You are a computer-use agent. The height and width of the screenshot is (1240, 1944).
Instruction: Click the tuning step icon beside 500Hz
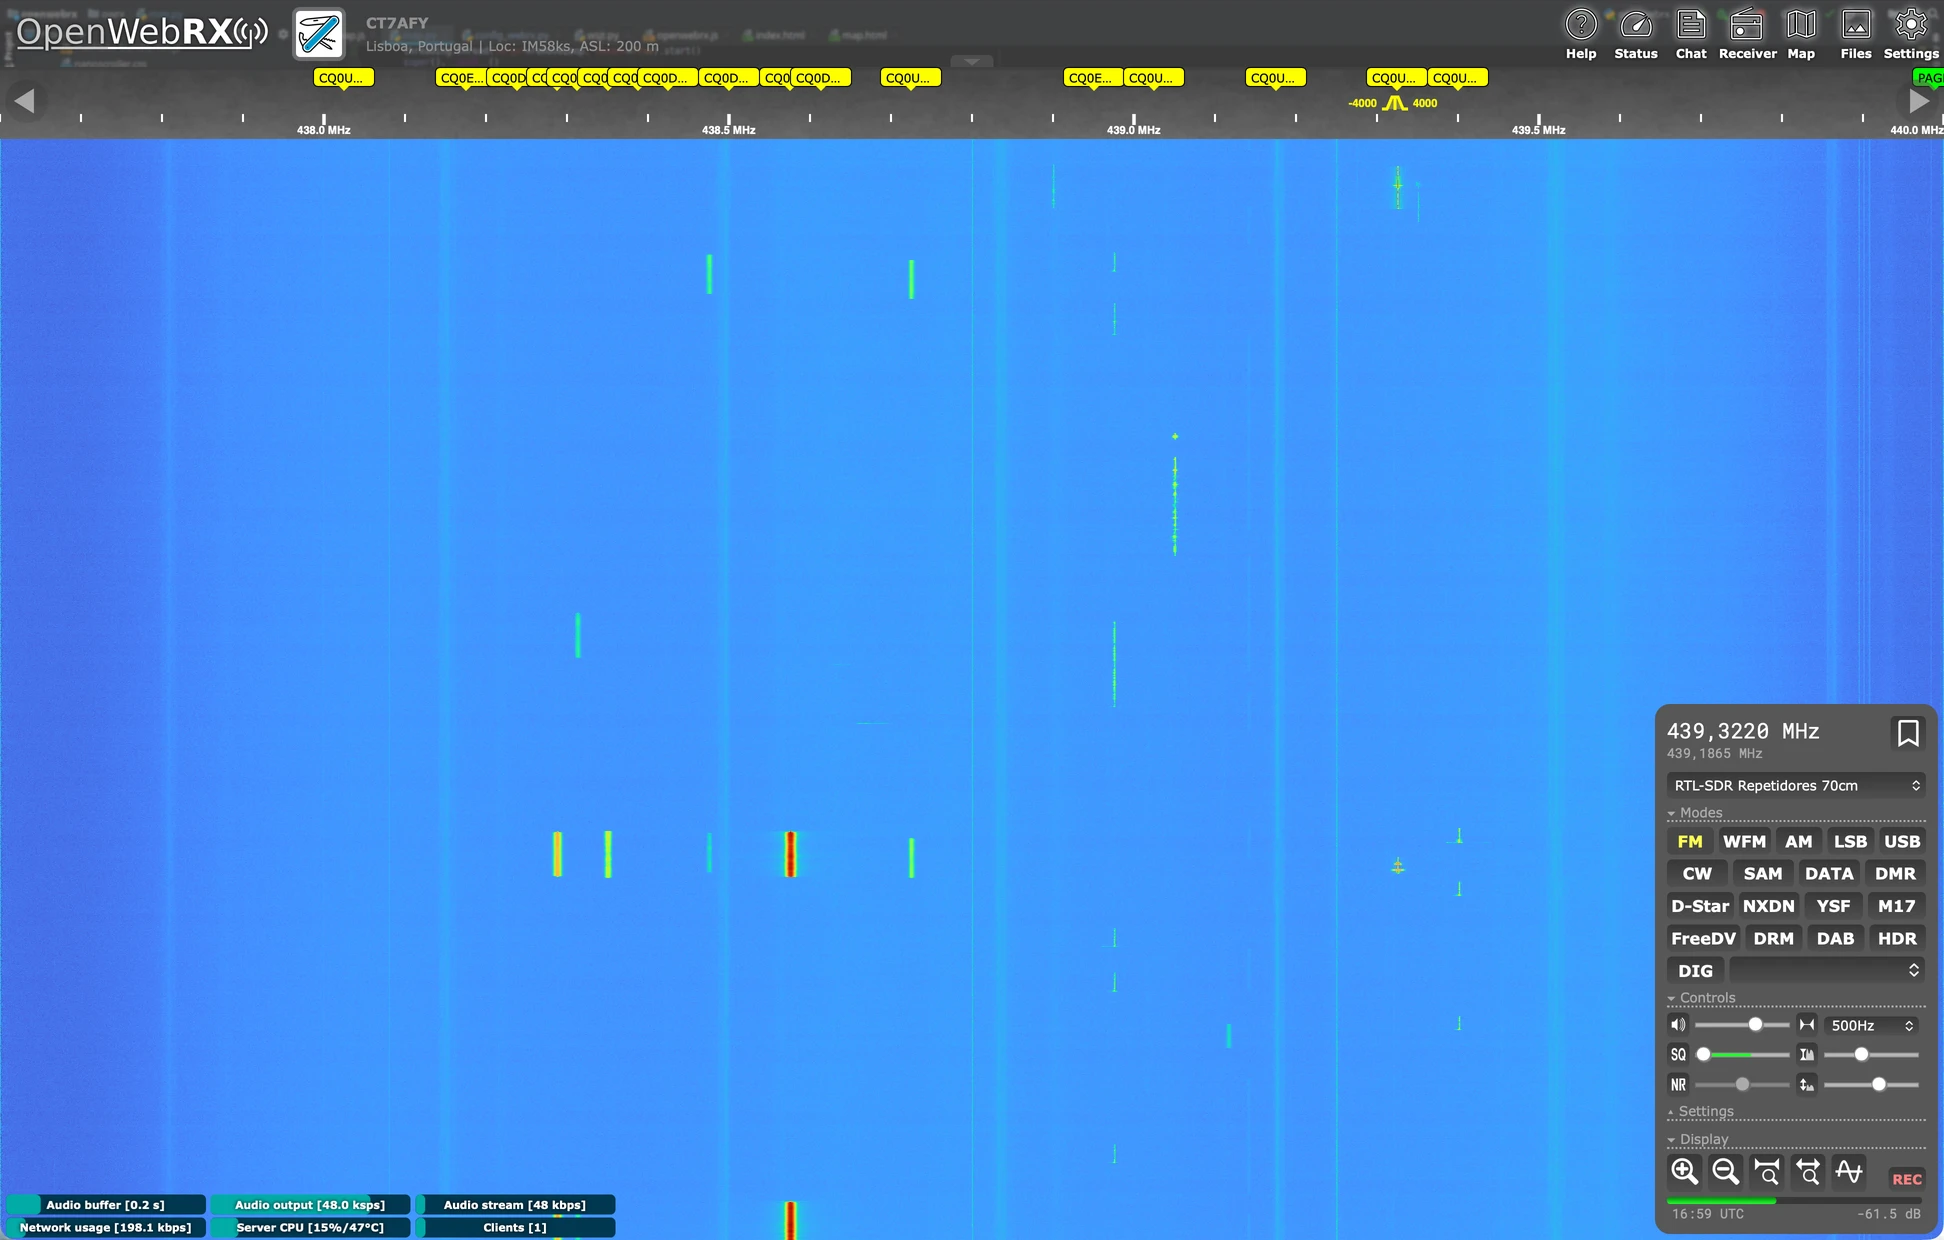click(x=1807, y=1025)
